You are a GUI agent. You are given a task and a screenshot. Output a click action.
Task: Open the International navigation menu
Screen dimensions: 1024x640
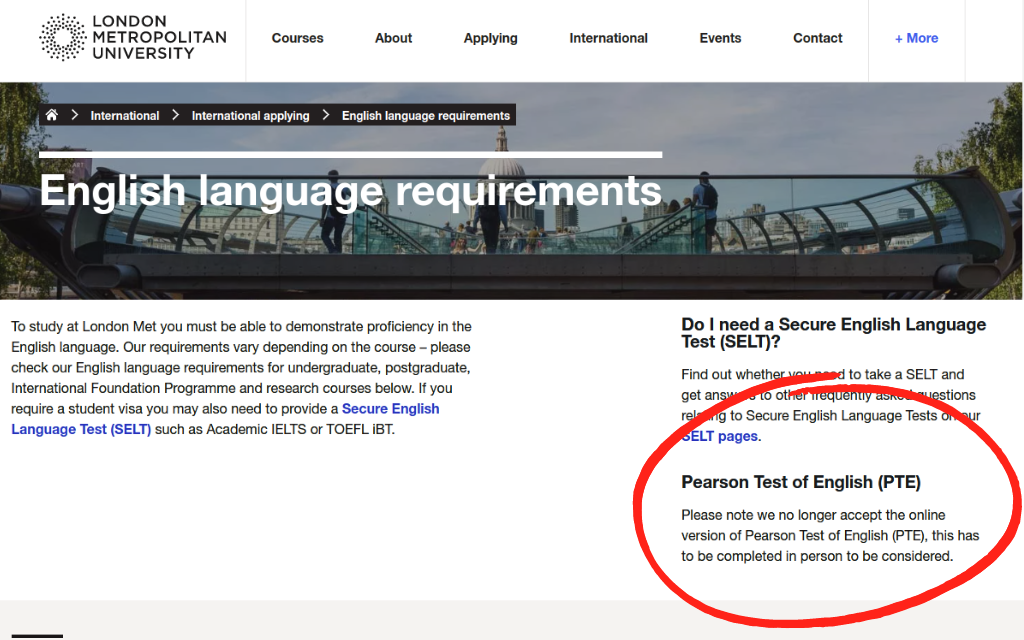(x=608, y=38)
